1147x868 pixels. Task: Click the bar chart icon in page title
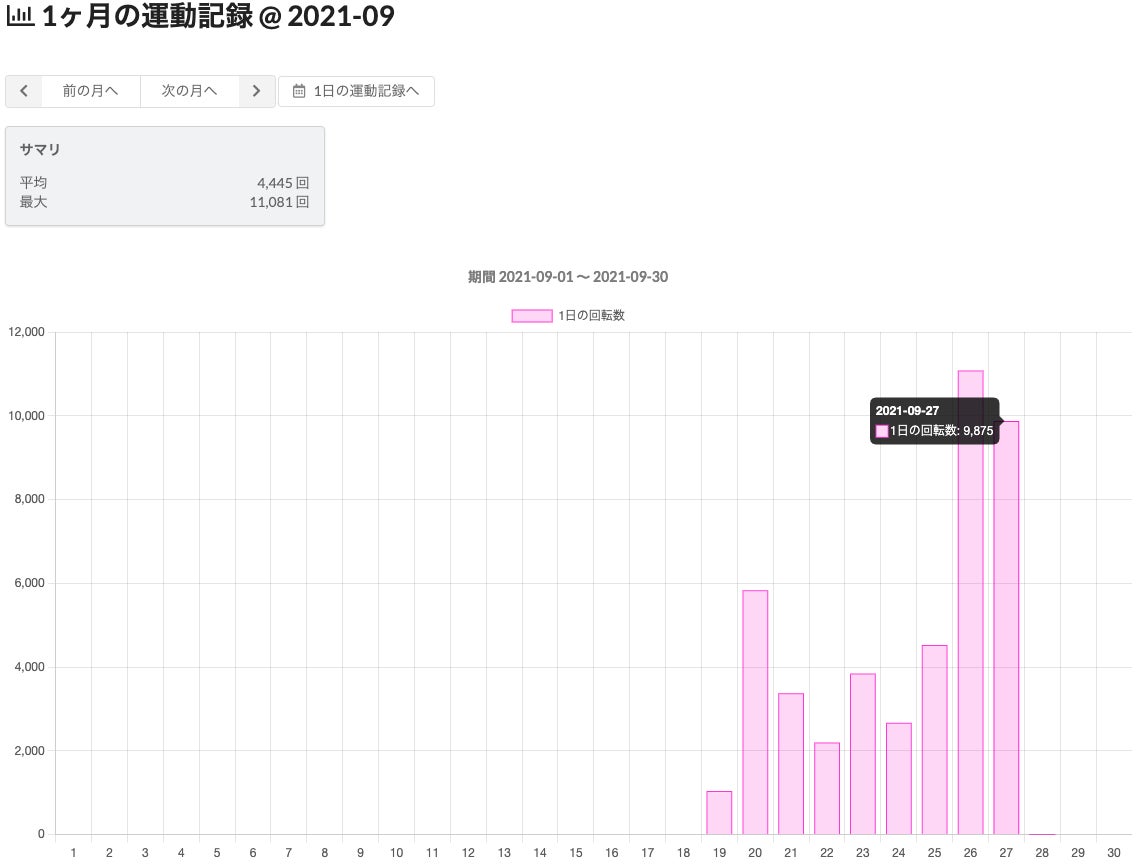coord(20,17)
